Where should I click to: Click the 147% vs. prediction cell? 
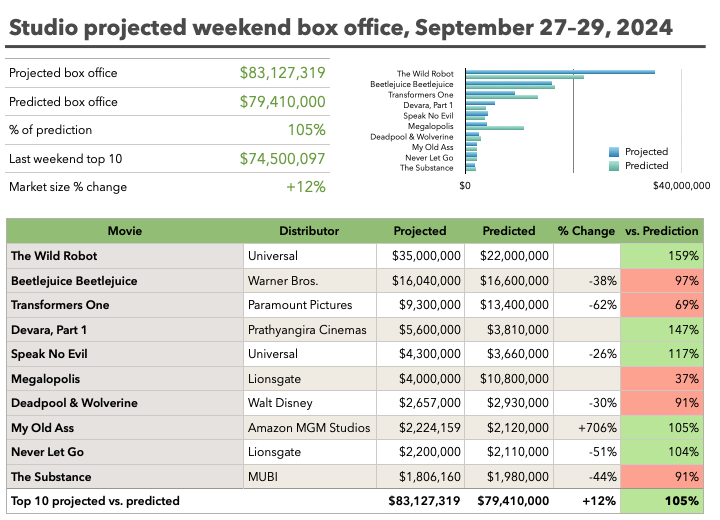[662, 330]
